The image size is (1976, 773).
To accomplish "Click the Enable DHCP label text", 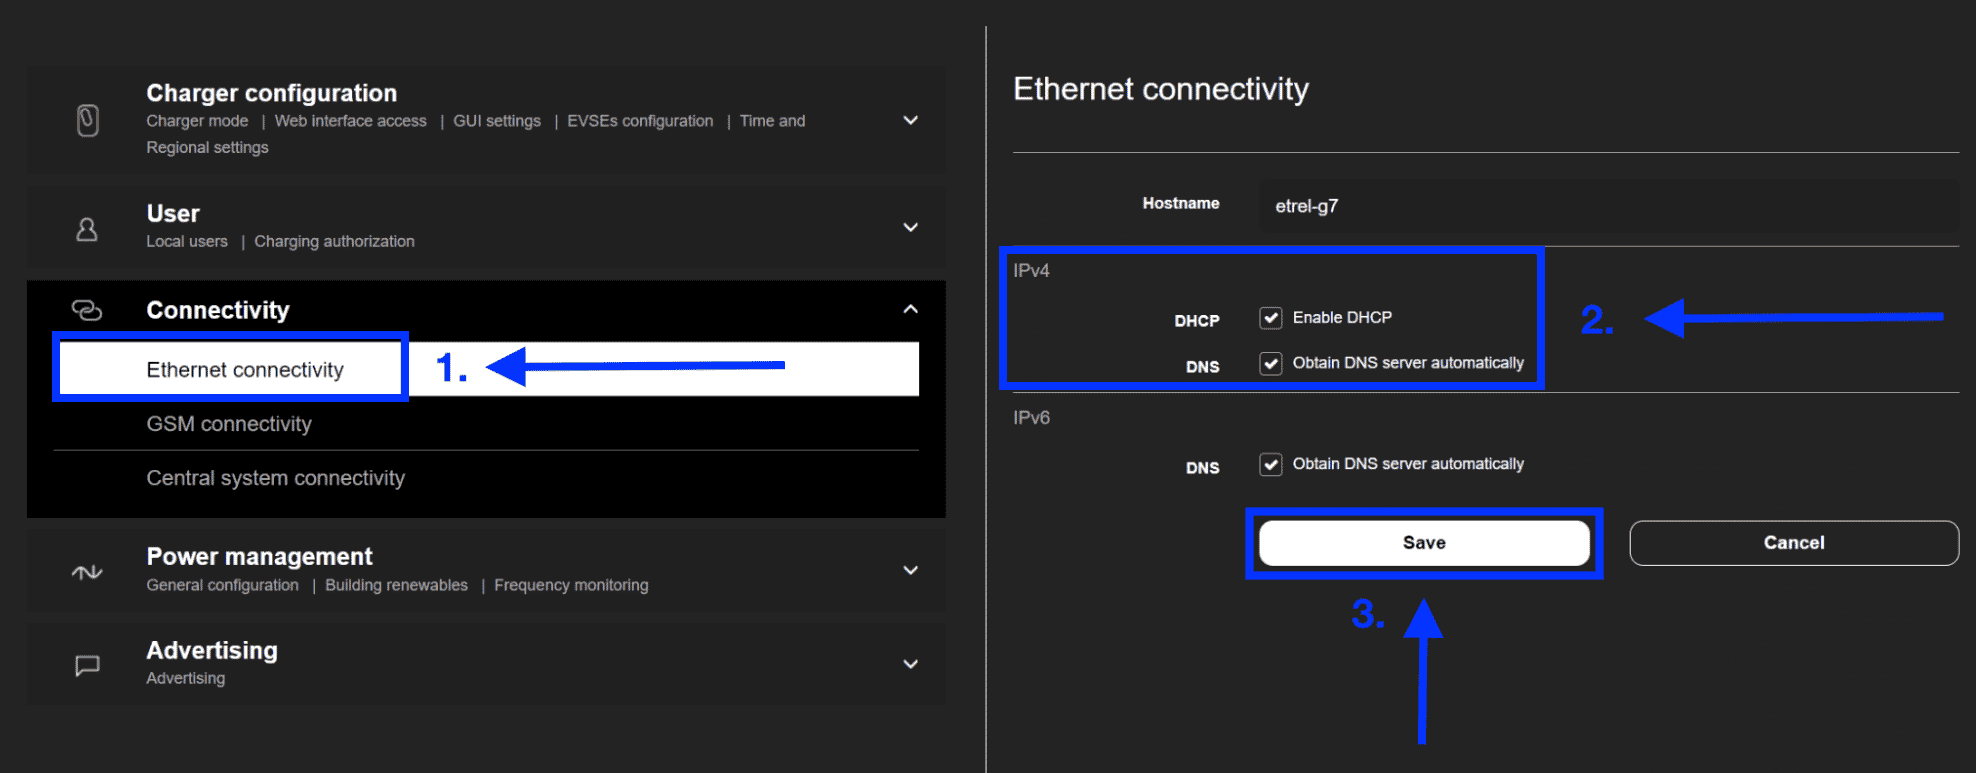I will (1342, 317).
